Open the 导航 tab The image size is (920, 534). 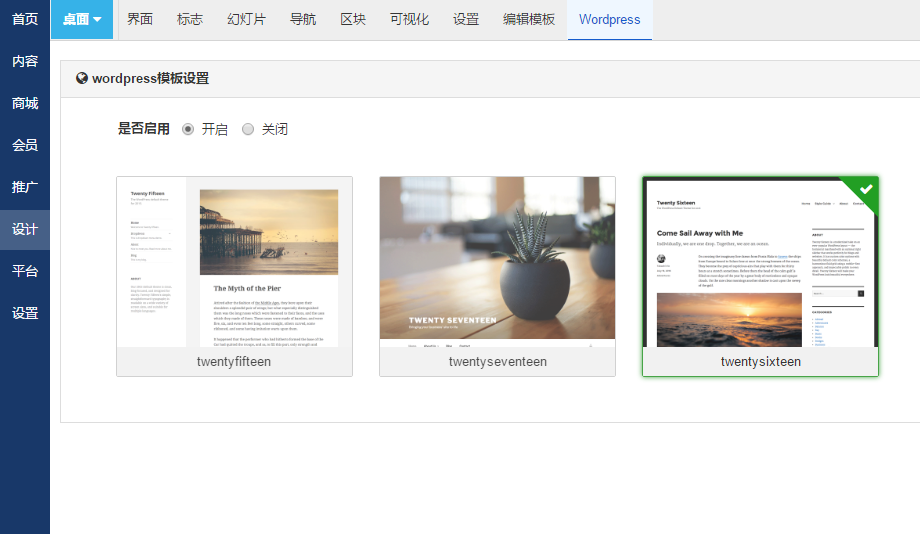(303, 19)
